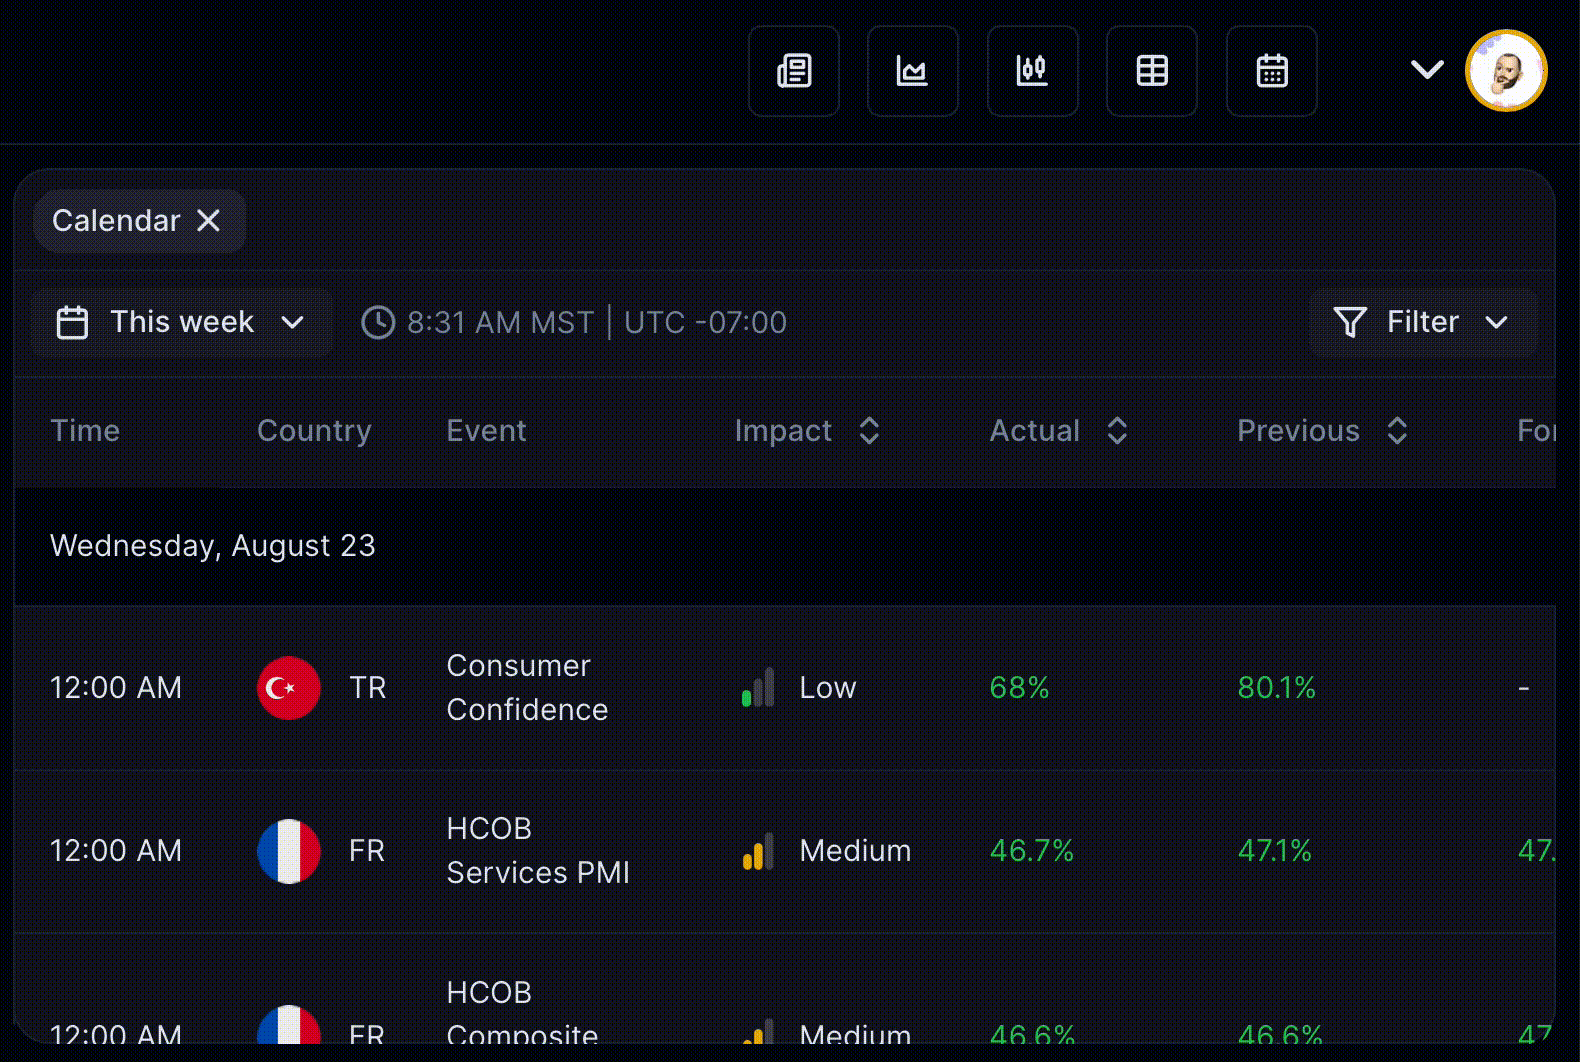The width and height of the screenshot is (1580, 1062).
Task: Click the Time column header
Action: click(x=85, y=430)
